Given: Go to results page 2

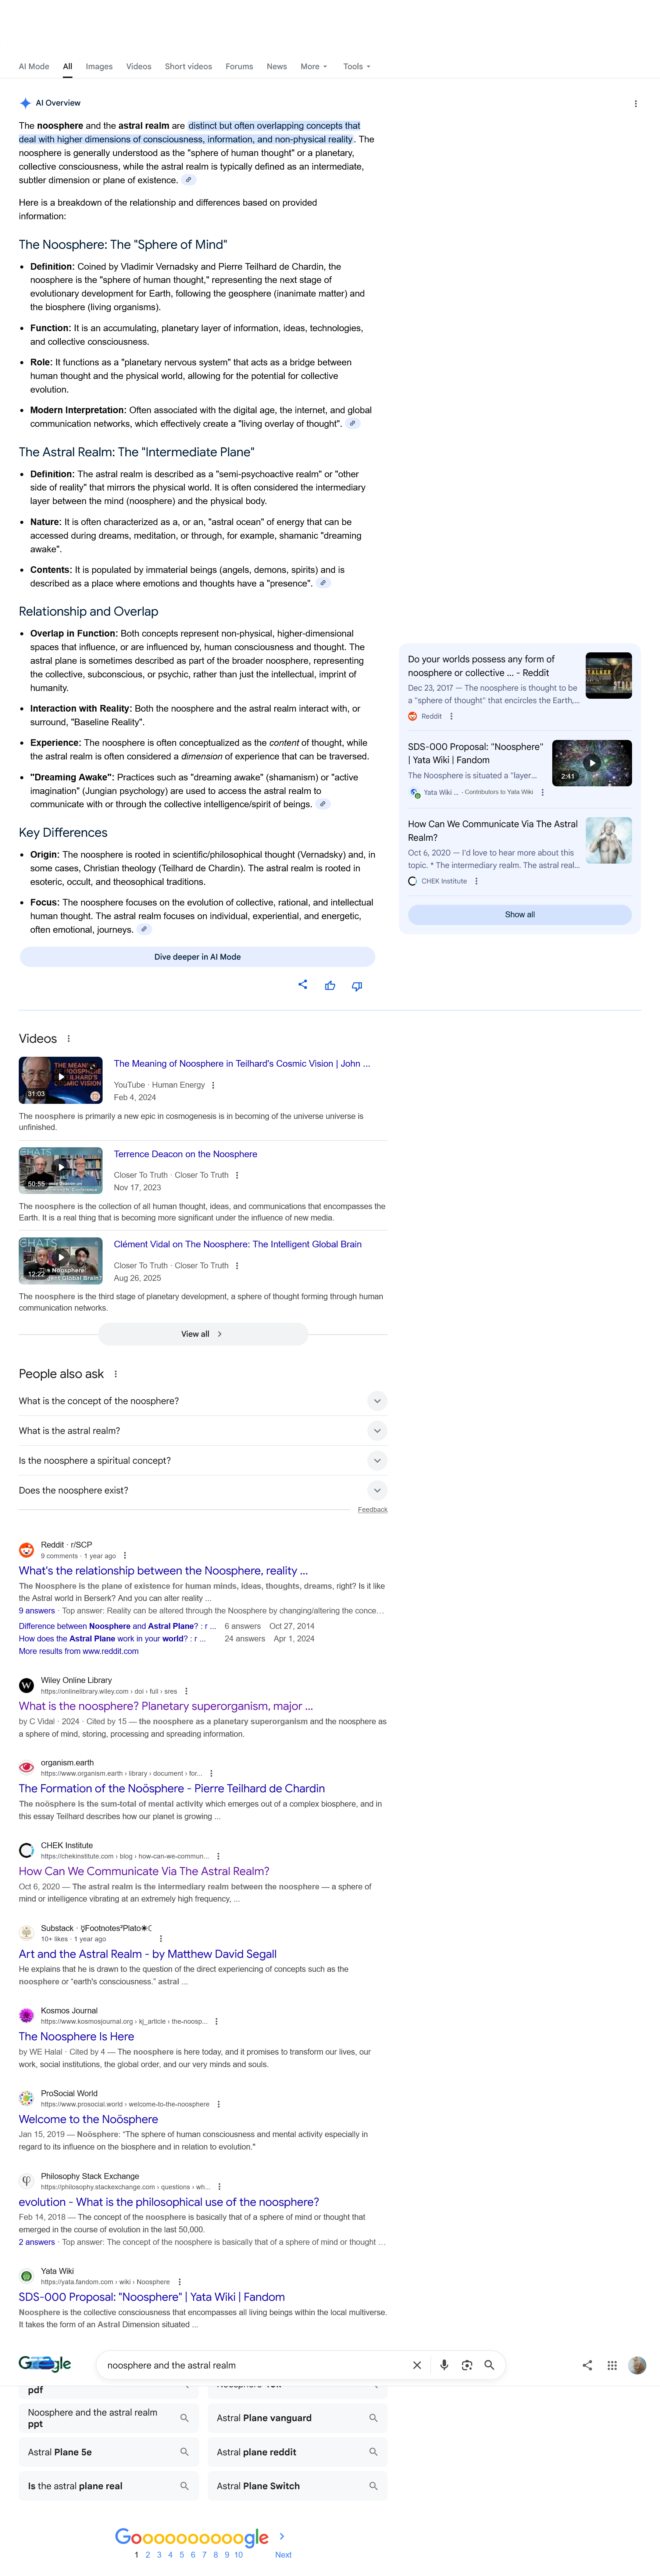Looking at the screenshot, I should (x=148, y=2555).
